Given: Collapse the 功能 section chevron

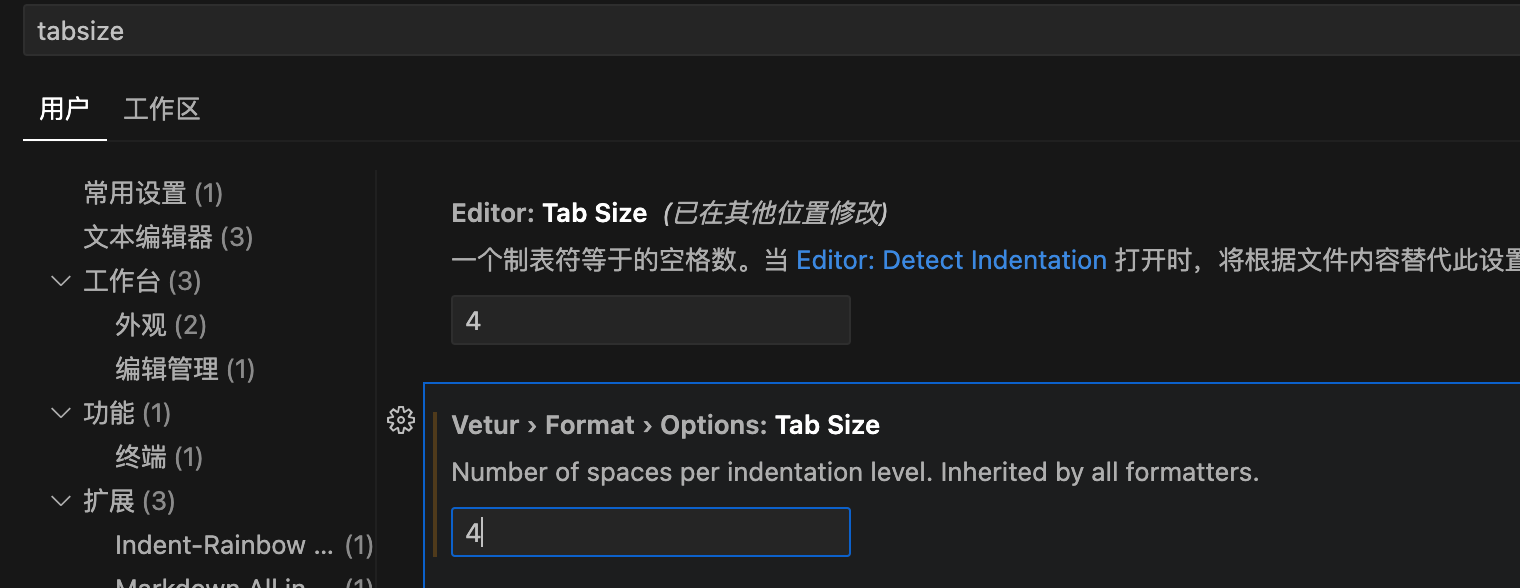Looking at the screenshot, I should tap(61, 413).
